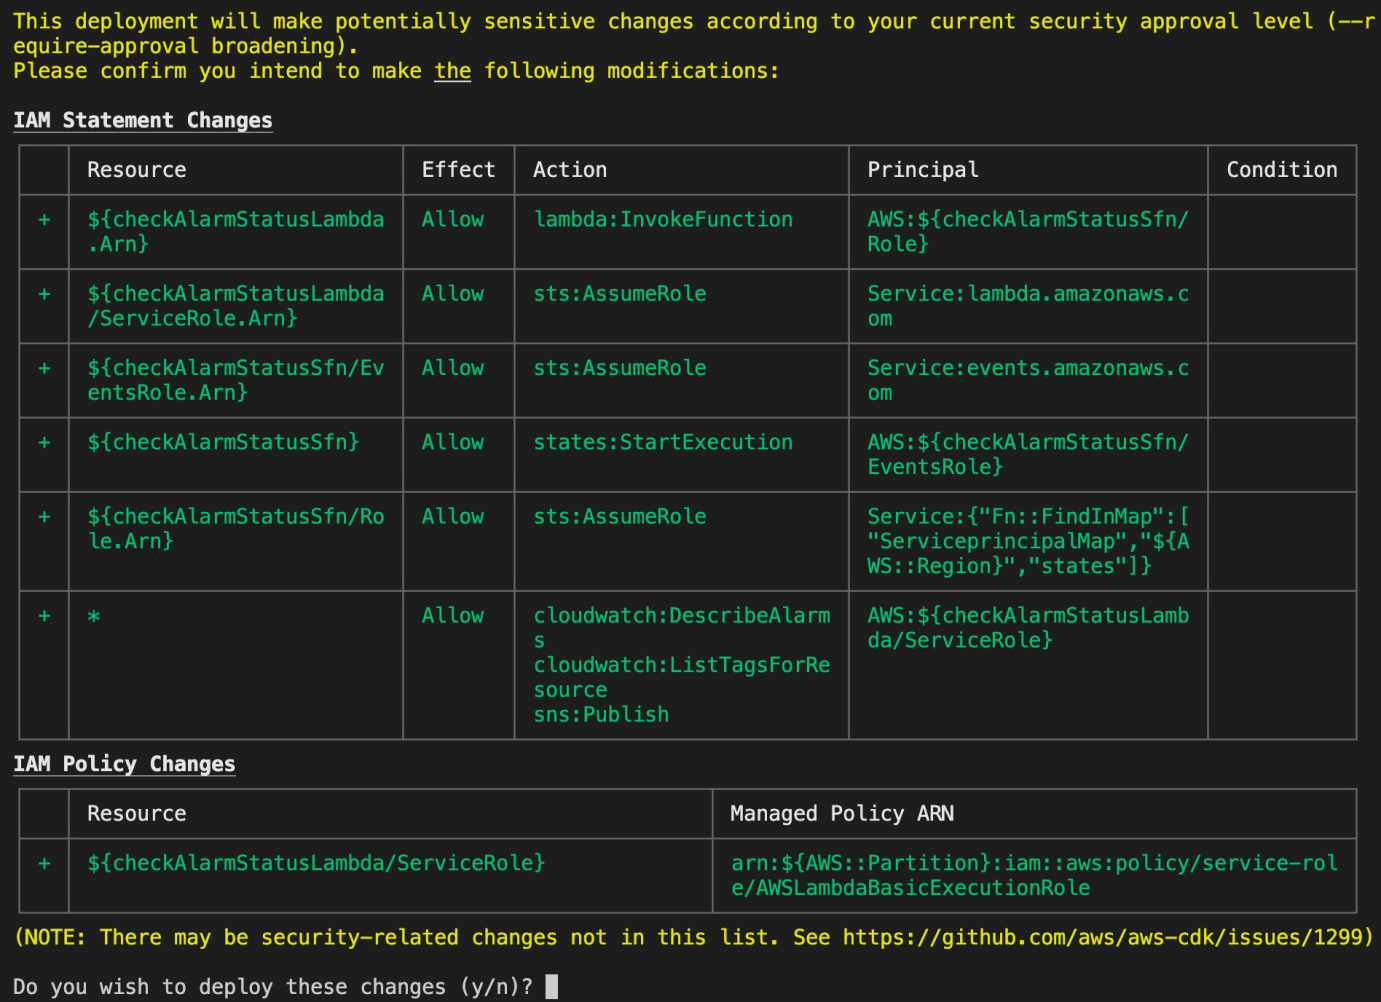Select the GitHub aws-cdk issue 1299 link
Viewport: 1381px width, 1002px height.
pos(1105,937)
